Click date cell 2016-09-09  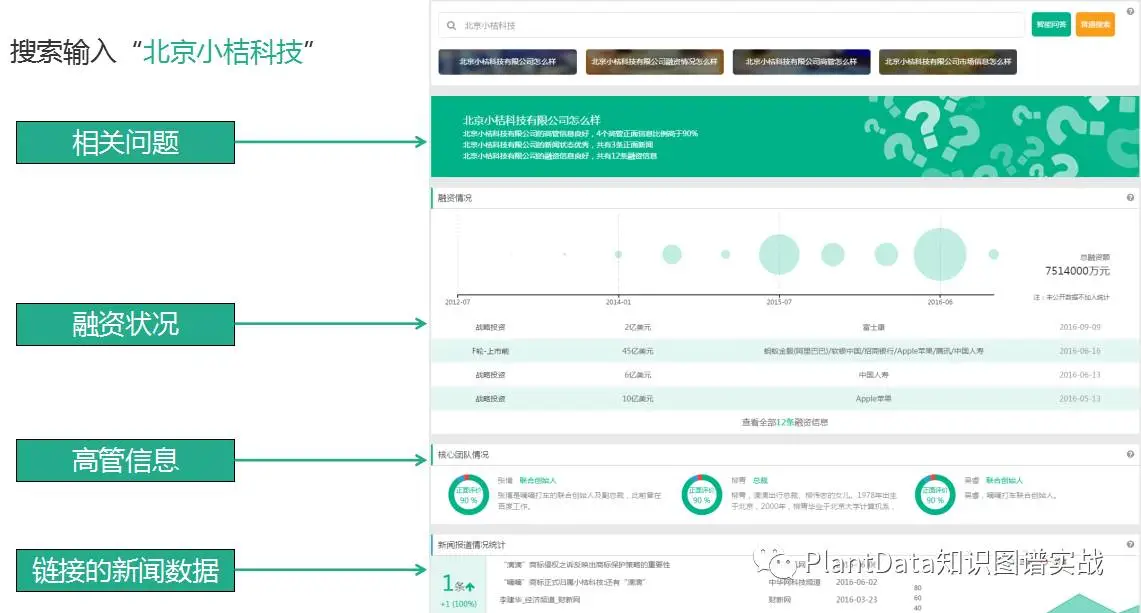coord(1080,328)
